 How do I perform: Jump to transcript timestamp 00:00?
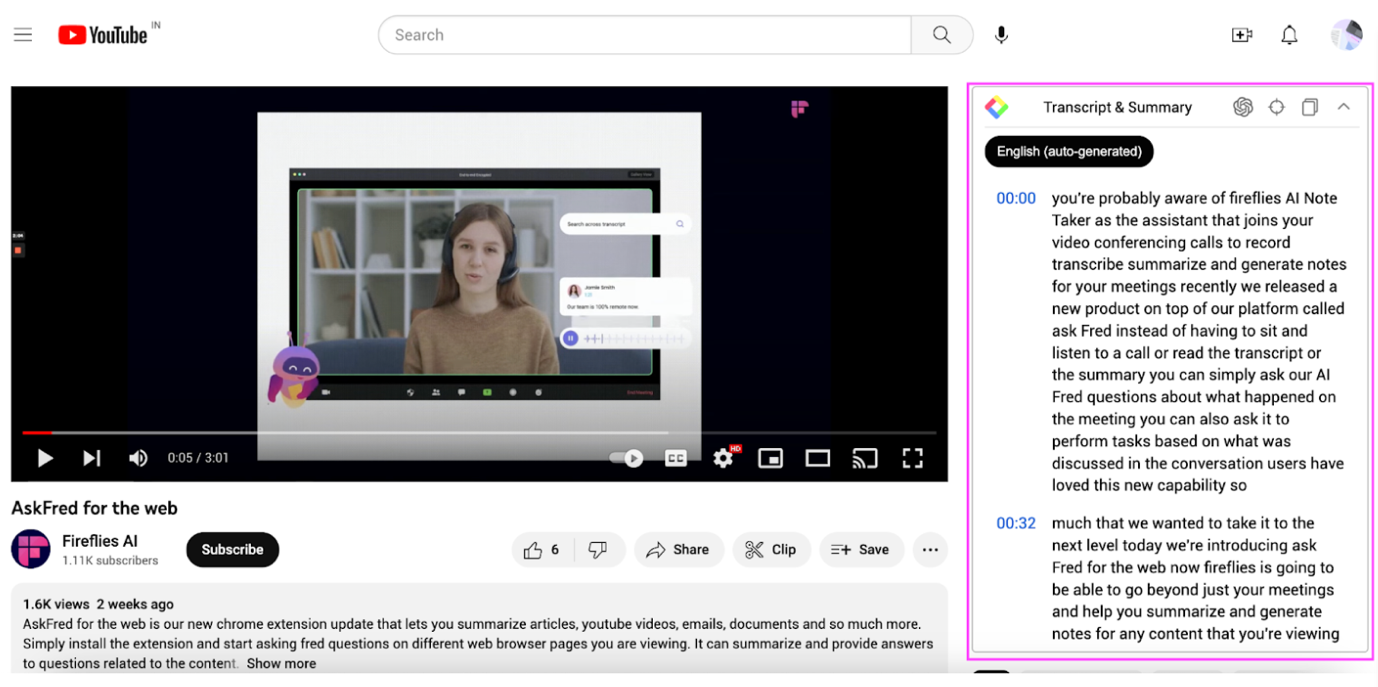pos(1016,198)
